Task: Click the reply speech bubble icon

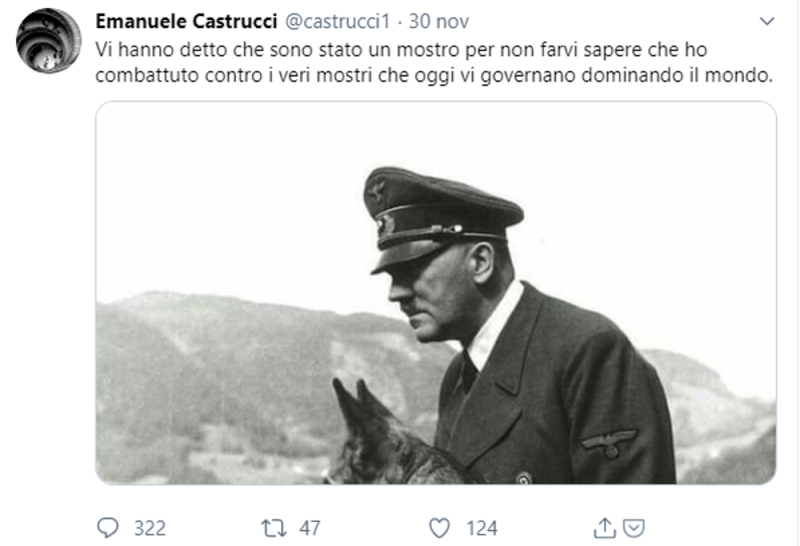Action: pyautogui.click(x=108, y=528)
